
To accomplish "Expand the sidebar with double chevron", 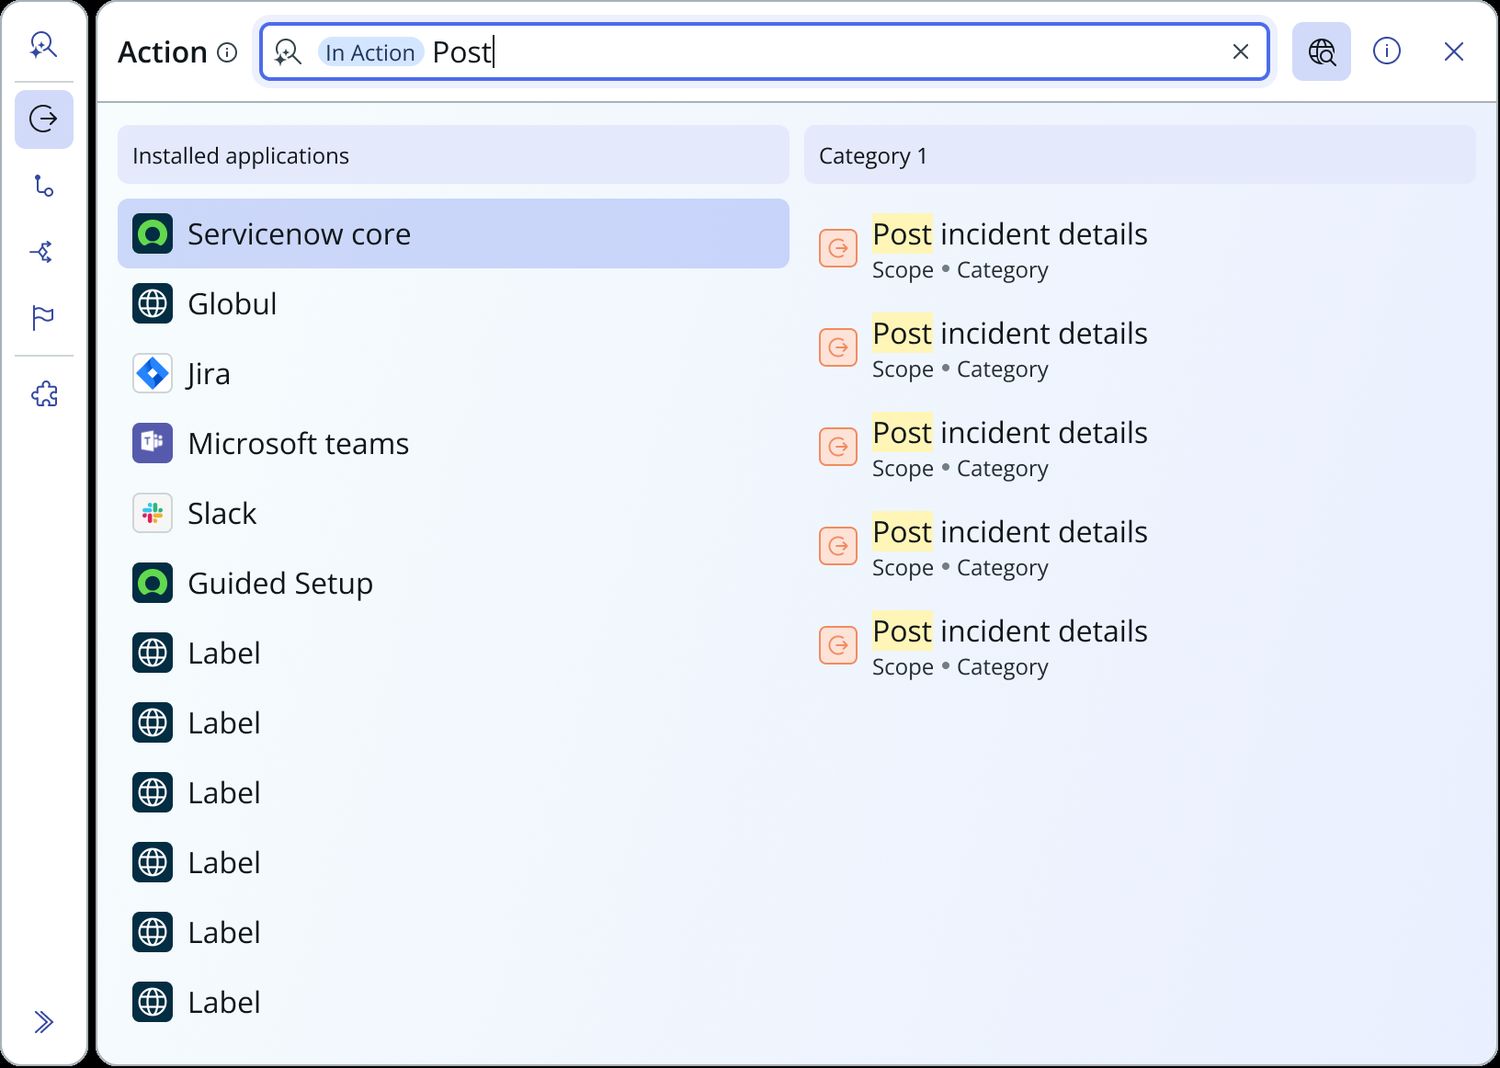I will [43, 1022].
